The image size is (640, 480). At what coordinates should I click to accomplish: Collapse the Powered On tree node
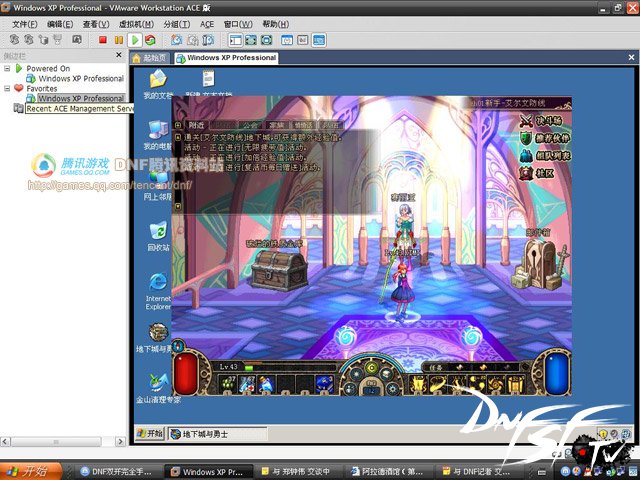click(x=8, y=68)
